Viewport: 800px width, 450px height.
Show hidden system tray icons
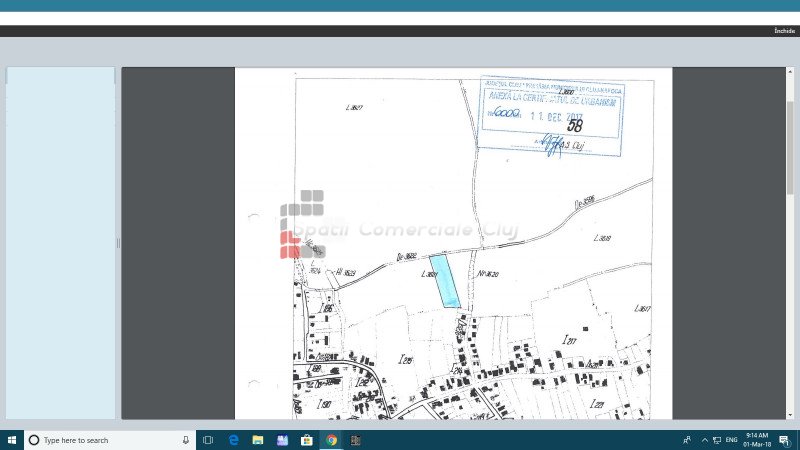point(704,440)
